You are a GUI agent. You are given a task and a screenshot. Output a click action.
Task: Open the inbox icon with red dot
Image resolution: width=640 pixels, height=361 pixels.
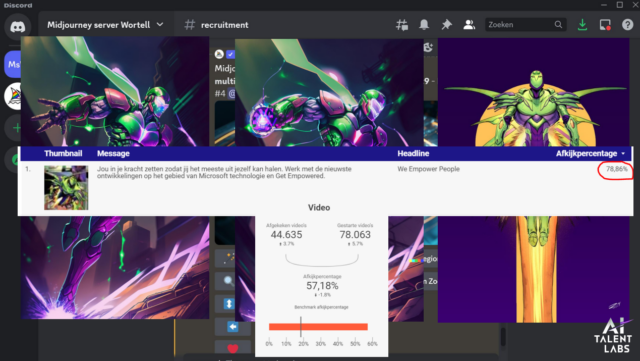point(605,25)
